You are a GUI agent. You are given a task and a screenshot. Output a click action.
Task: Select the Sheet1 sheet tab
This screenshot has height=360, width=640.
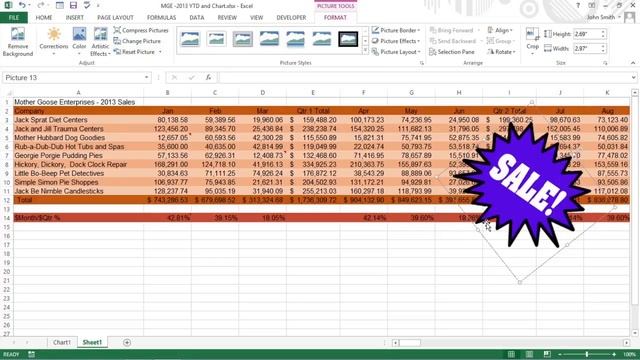point(92,342)
